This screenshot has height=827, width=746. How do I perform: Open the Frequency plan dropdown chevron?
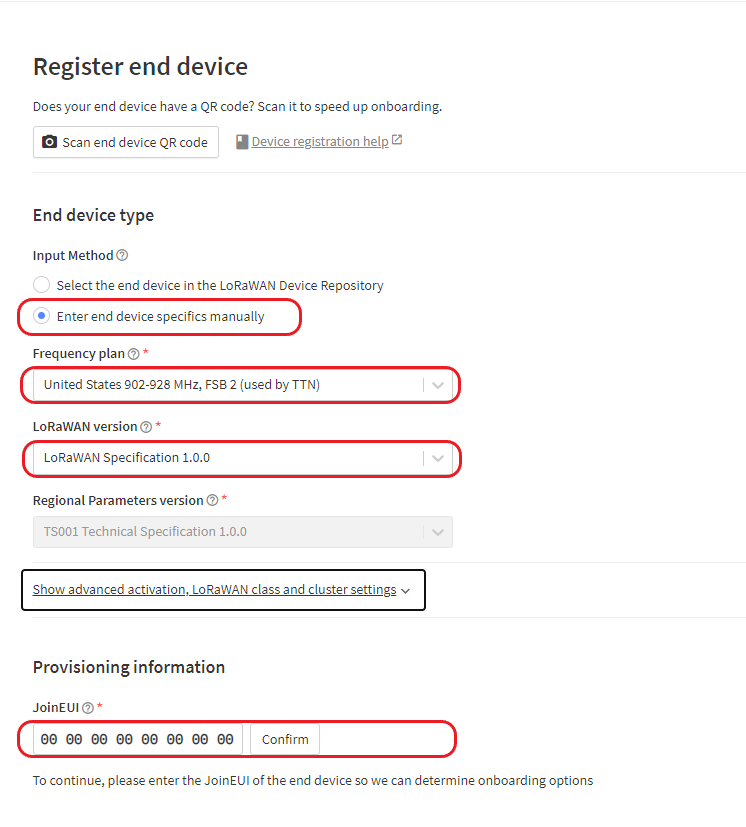[x=437, y=385]
